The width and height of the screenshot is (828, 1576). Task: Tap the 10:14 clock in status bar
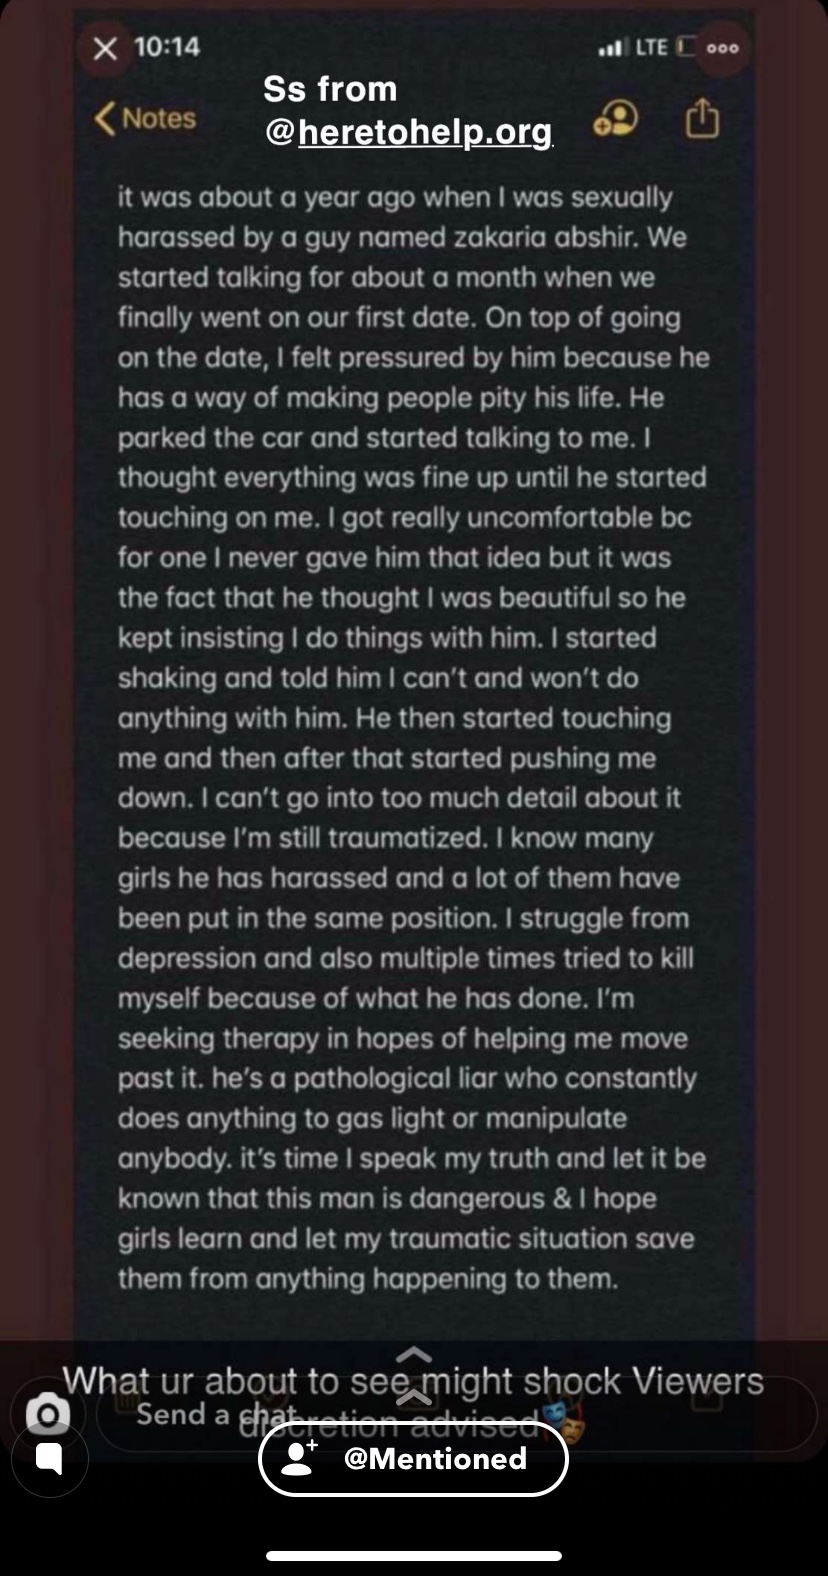[166, 46]
